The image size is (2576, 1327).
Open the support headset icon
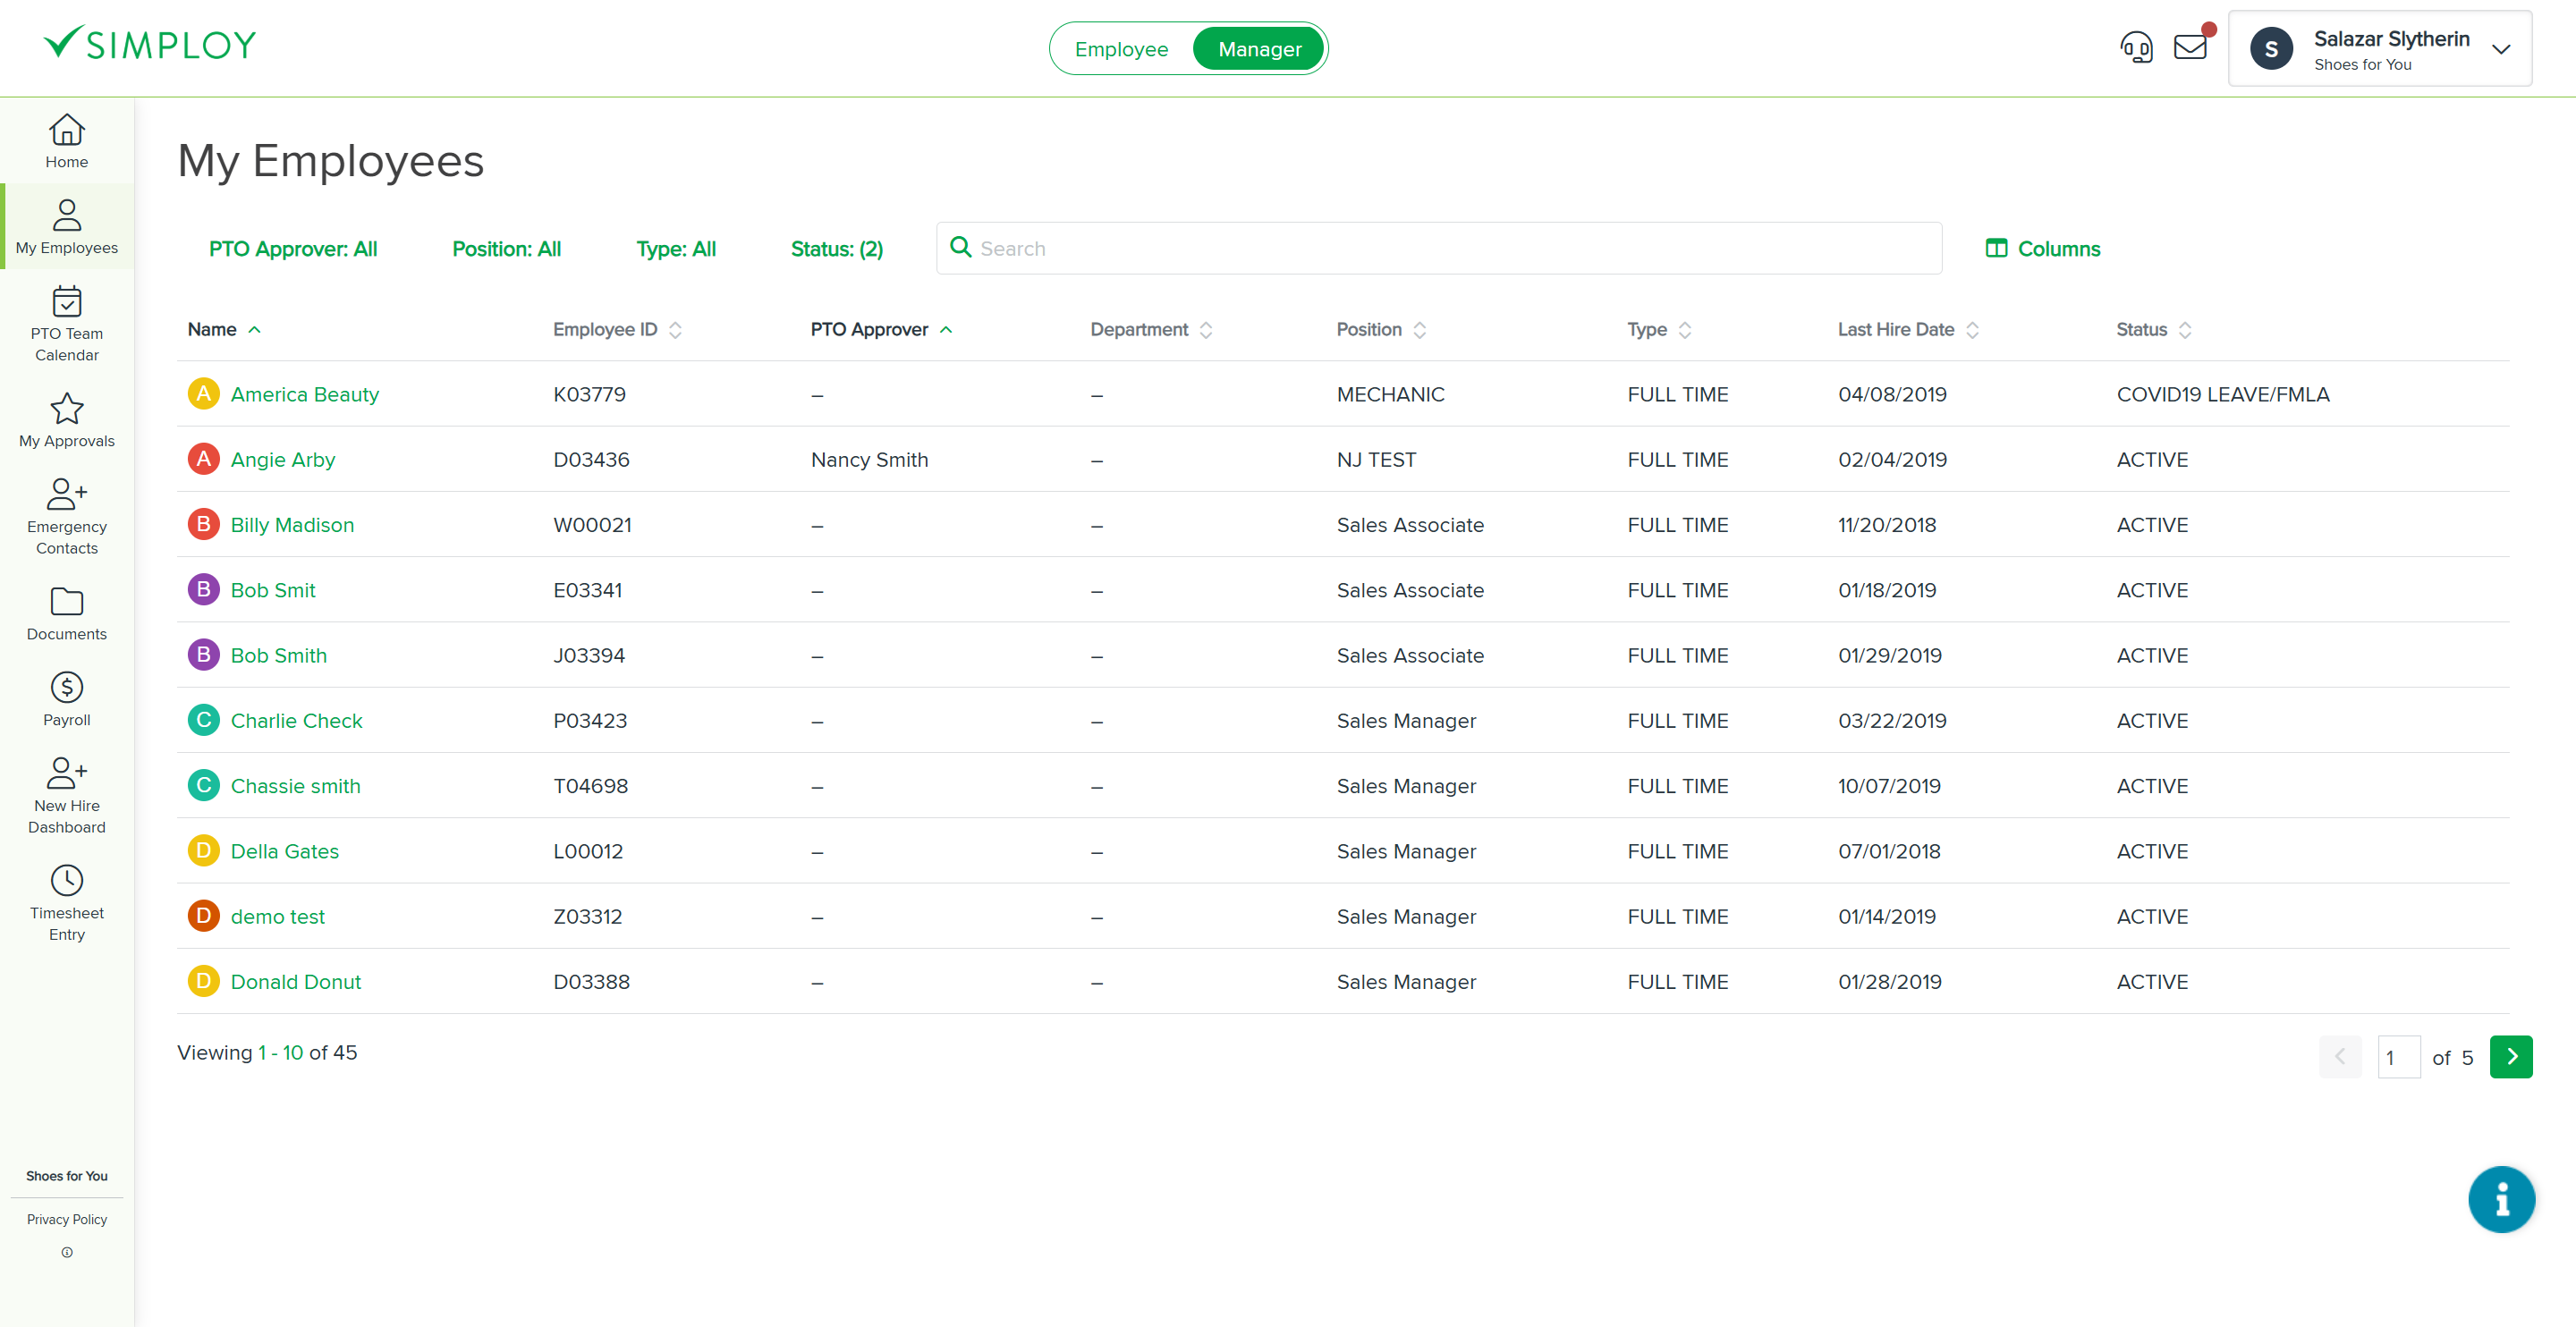2137,46
